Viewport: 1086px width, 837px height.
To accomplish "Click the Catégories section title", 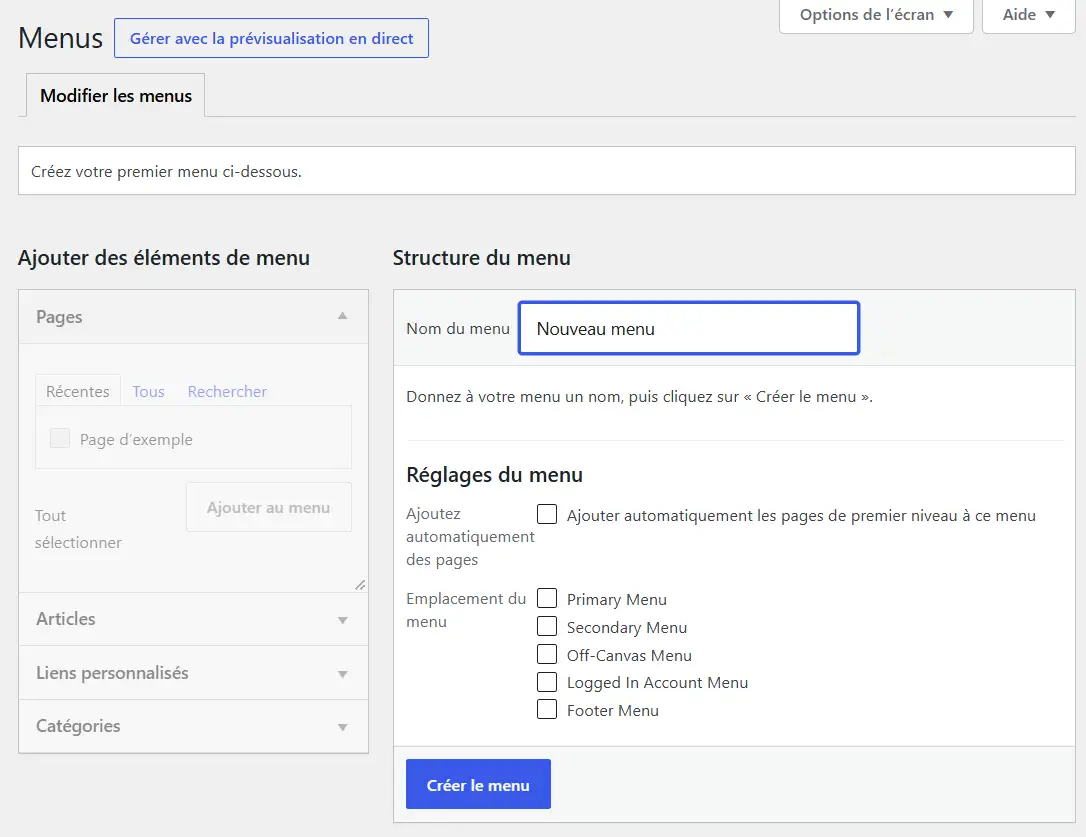I will (x=78, y=726).
